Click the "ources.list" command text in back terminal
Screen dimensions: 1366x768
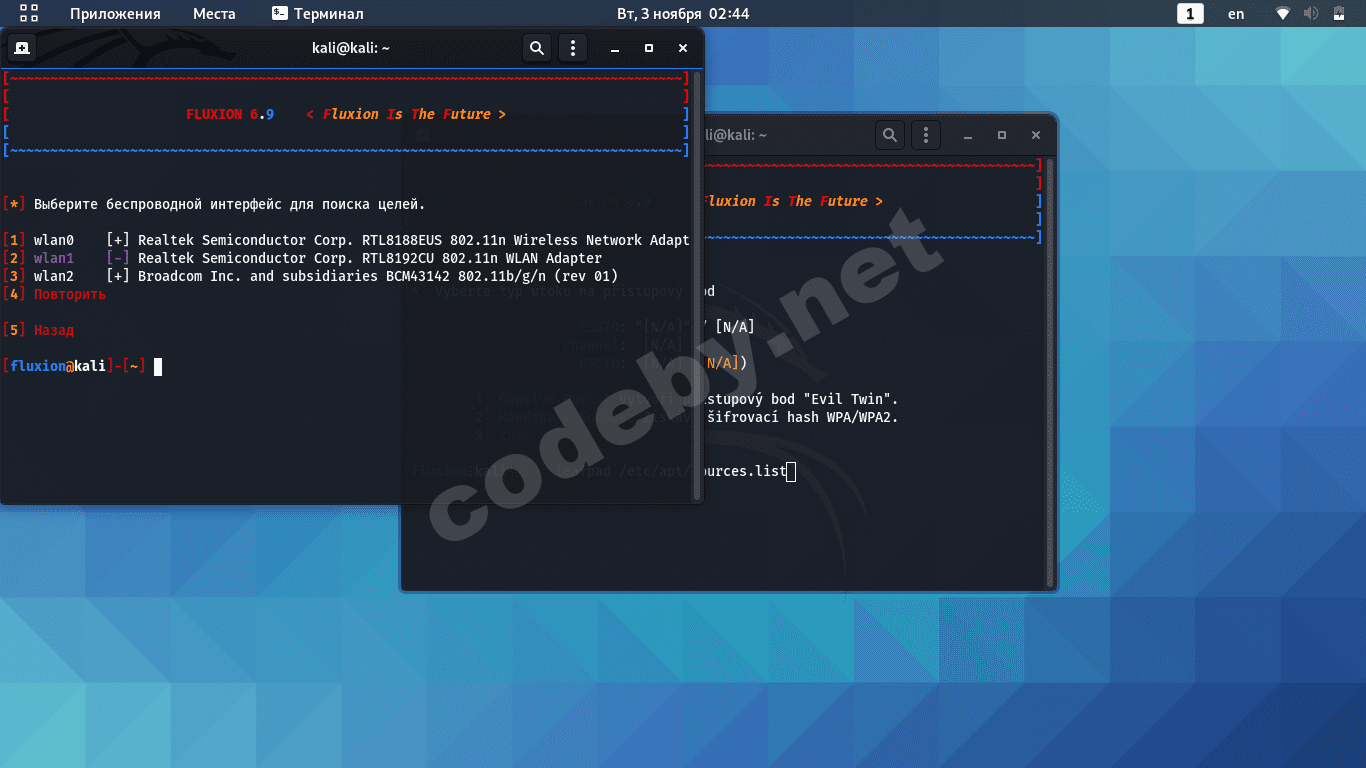[745, 470]
